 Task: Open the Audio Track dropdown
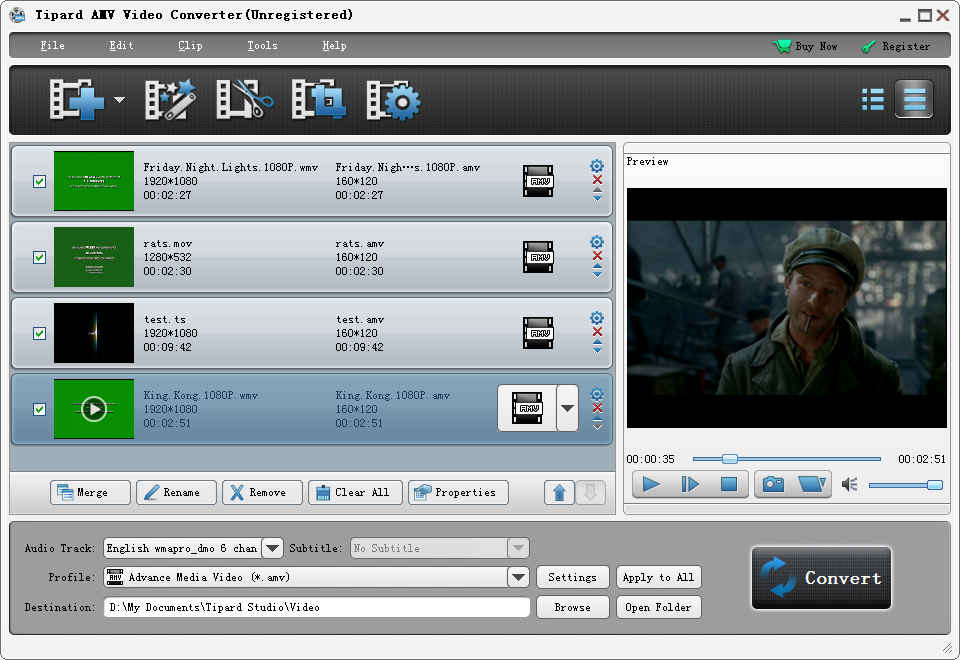click(x=272, y=548)
